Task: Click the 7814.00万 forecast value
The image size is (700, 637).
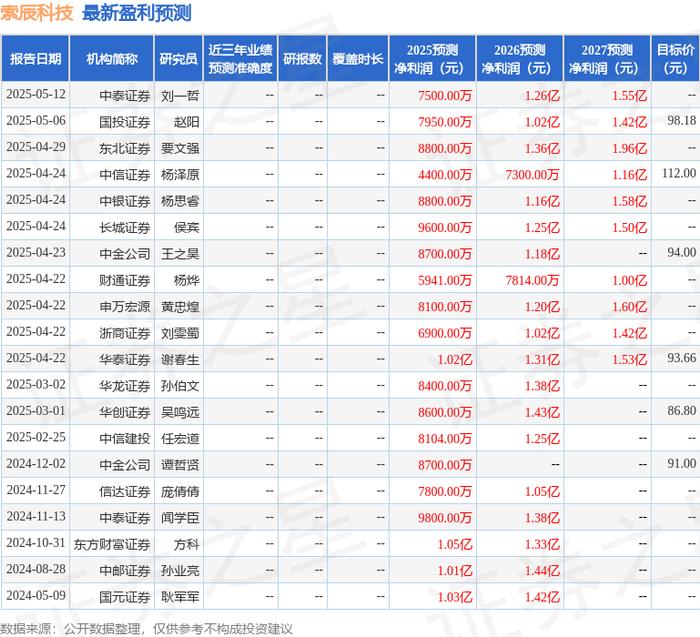Action: tap(532, 280)
